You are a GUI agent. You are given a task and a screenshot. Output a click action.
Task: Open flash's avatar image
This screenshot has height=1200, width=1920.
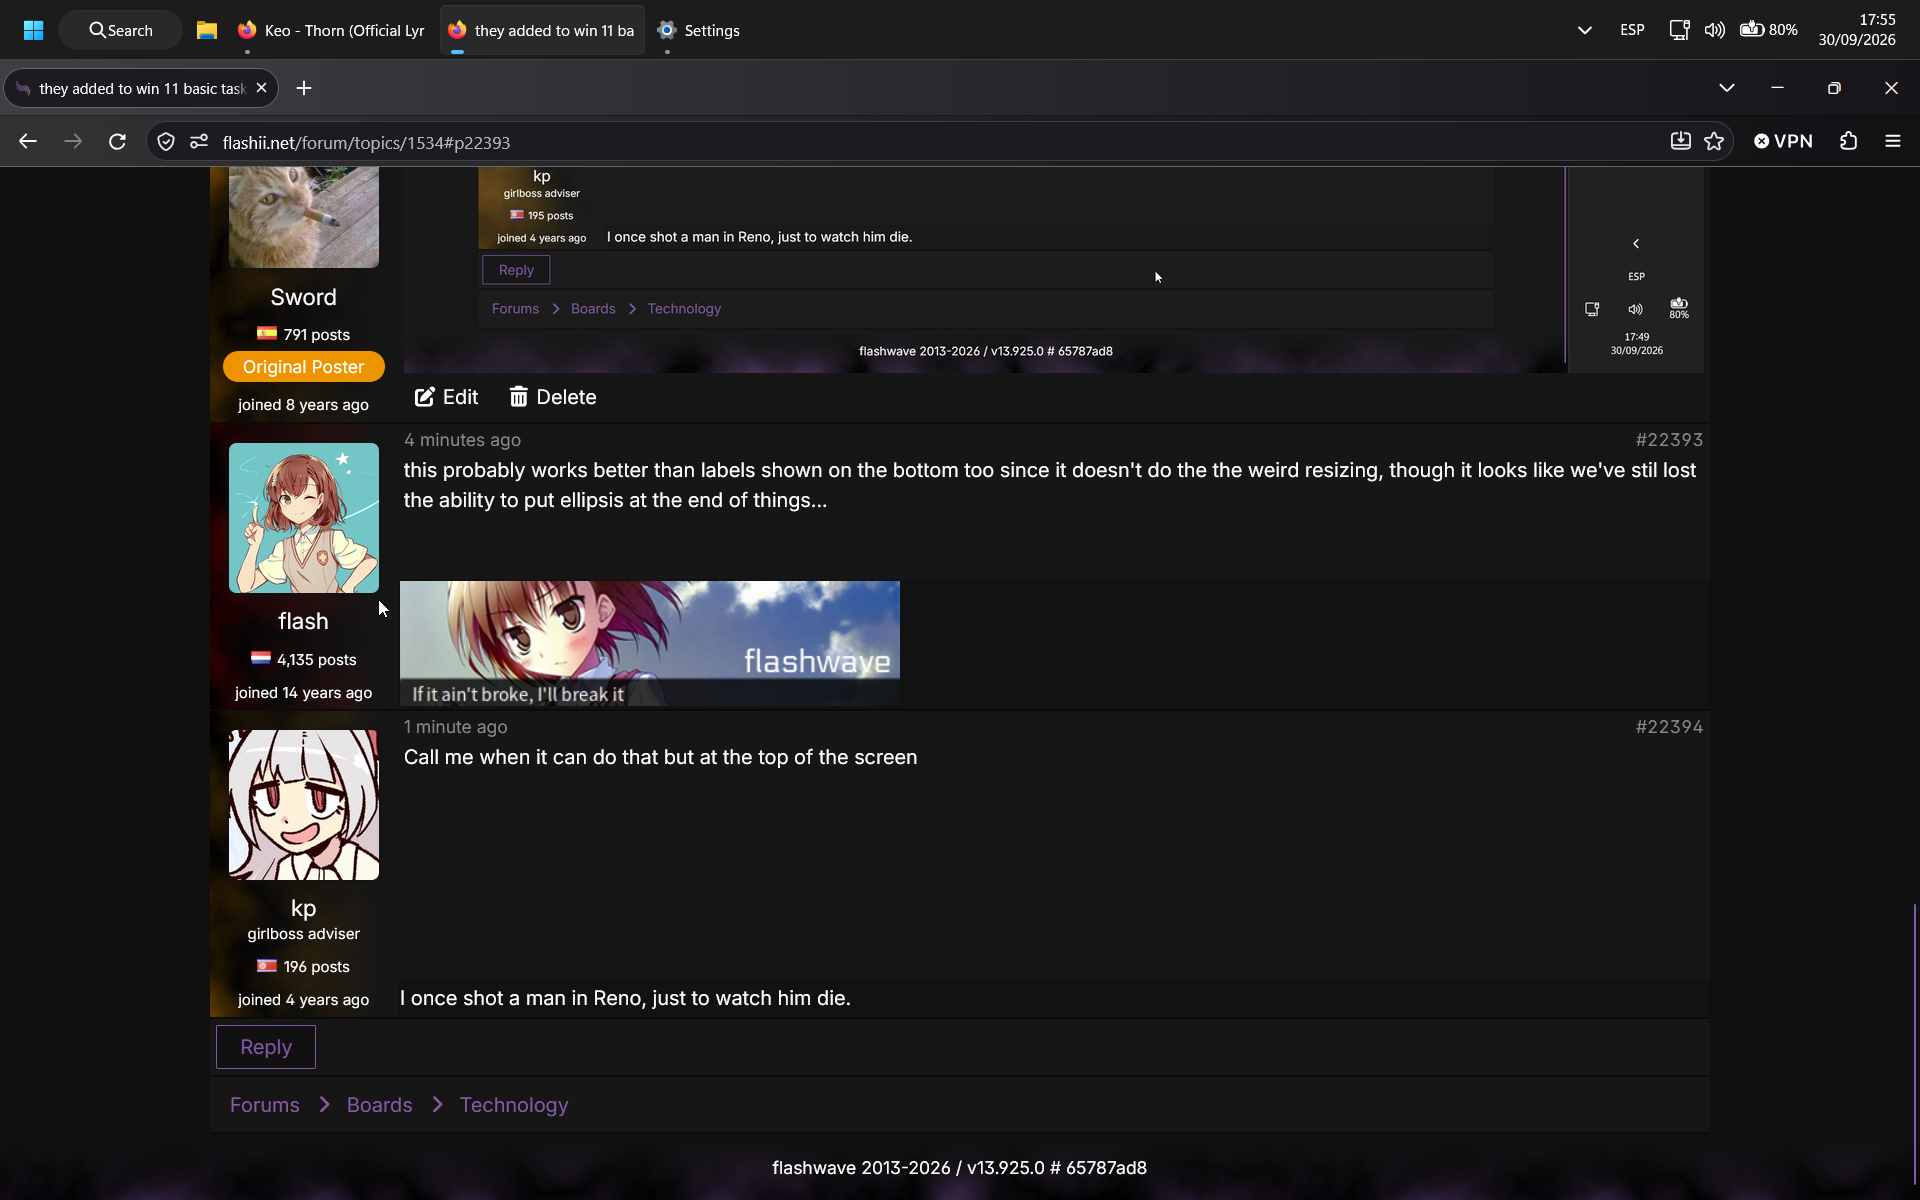[304, 518]
